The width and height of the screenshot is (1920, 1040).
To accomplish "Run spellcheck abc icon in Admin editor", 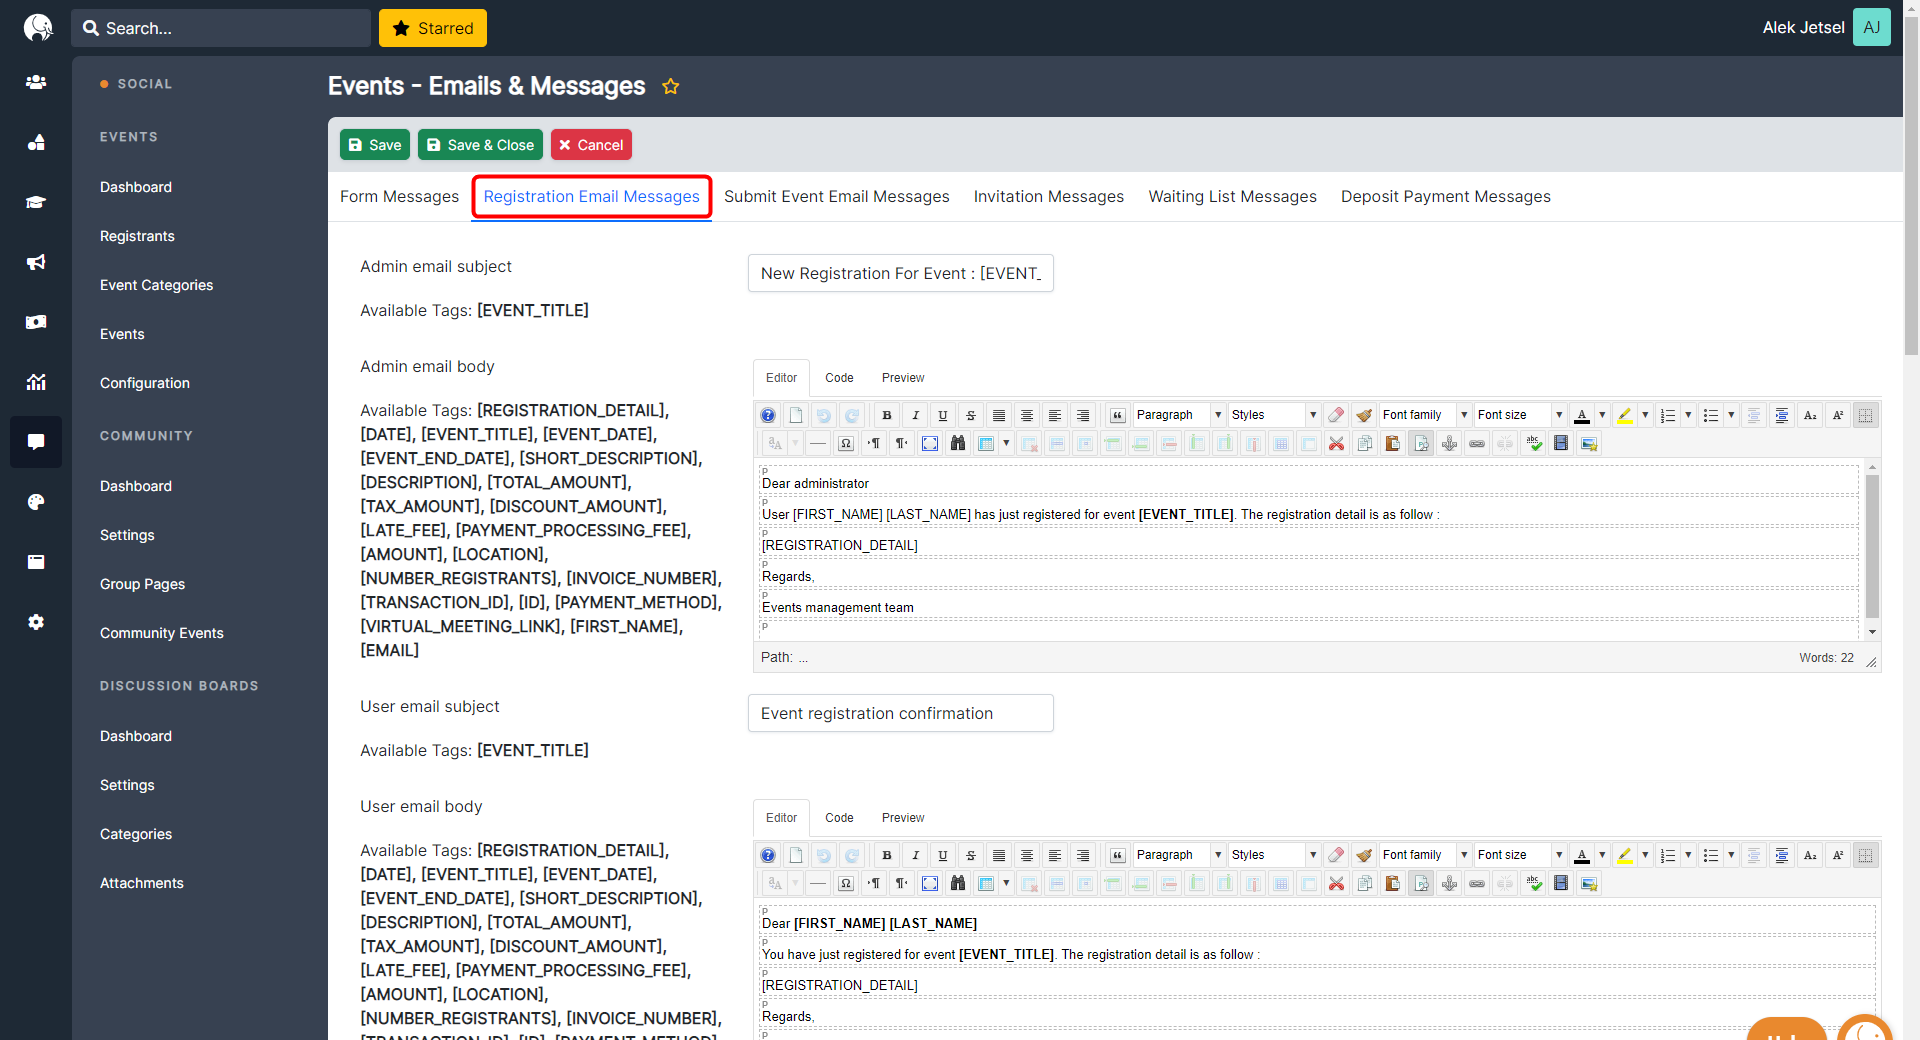I will point(1533,443).
